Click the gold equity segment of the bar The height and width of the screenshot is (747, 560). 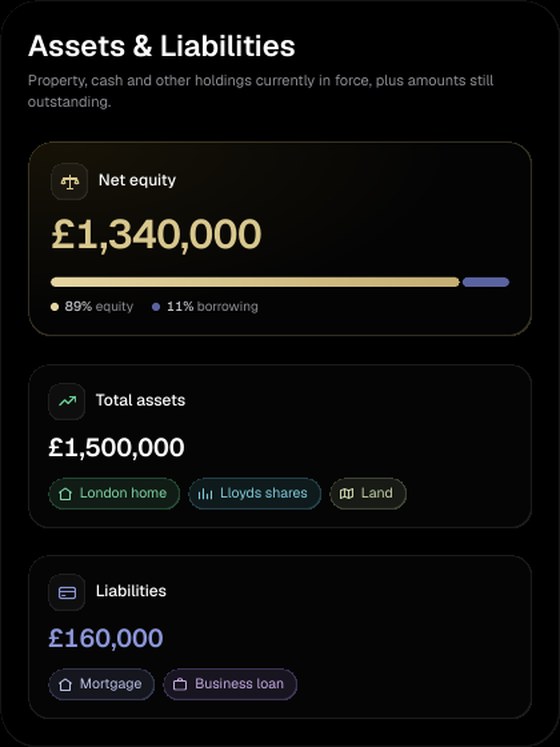[255, 282]
